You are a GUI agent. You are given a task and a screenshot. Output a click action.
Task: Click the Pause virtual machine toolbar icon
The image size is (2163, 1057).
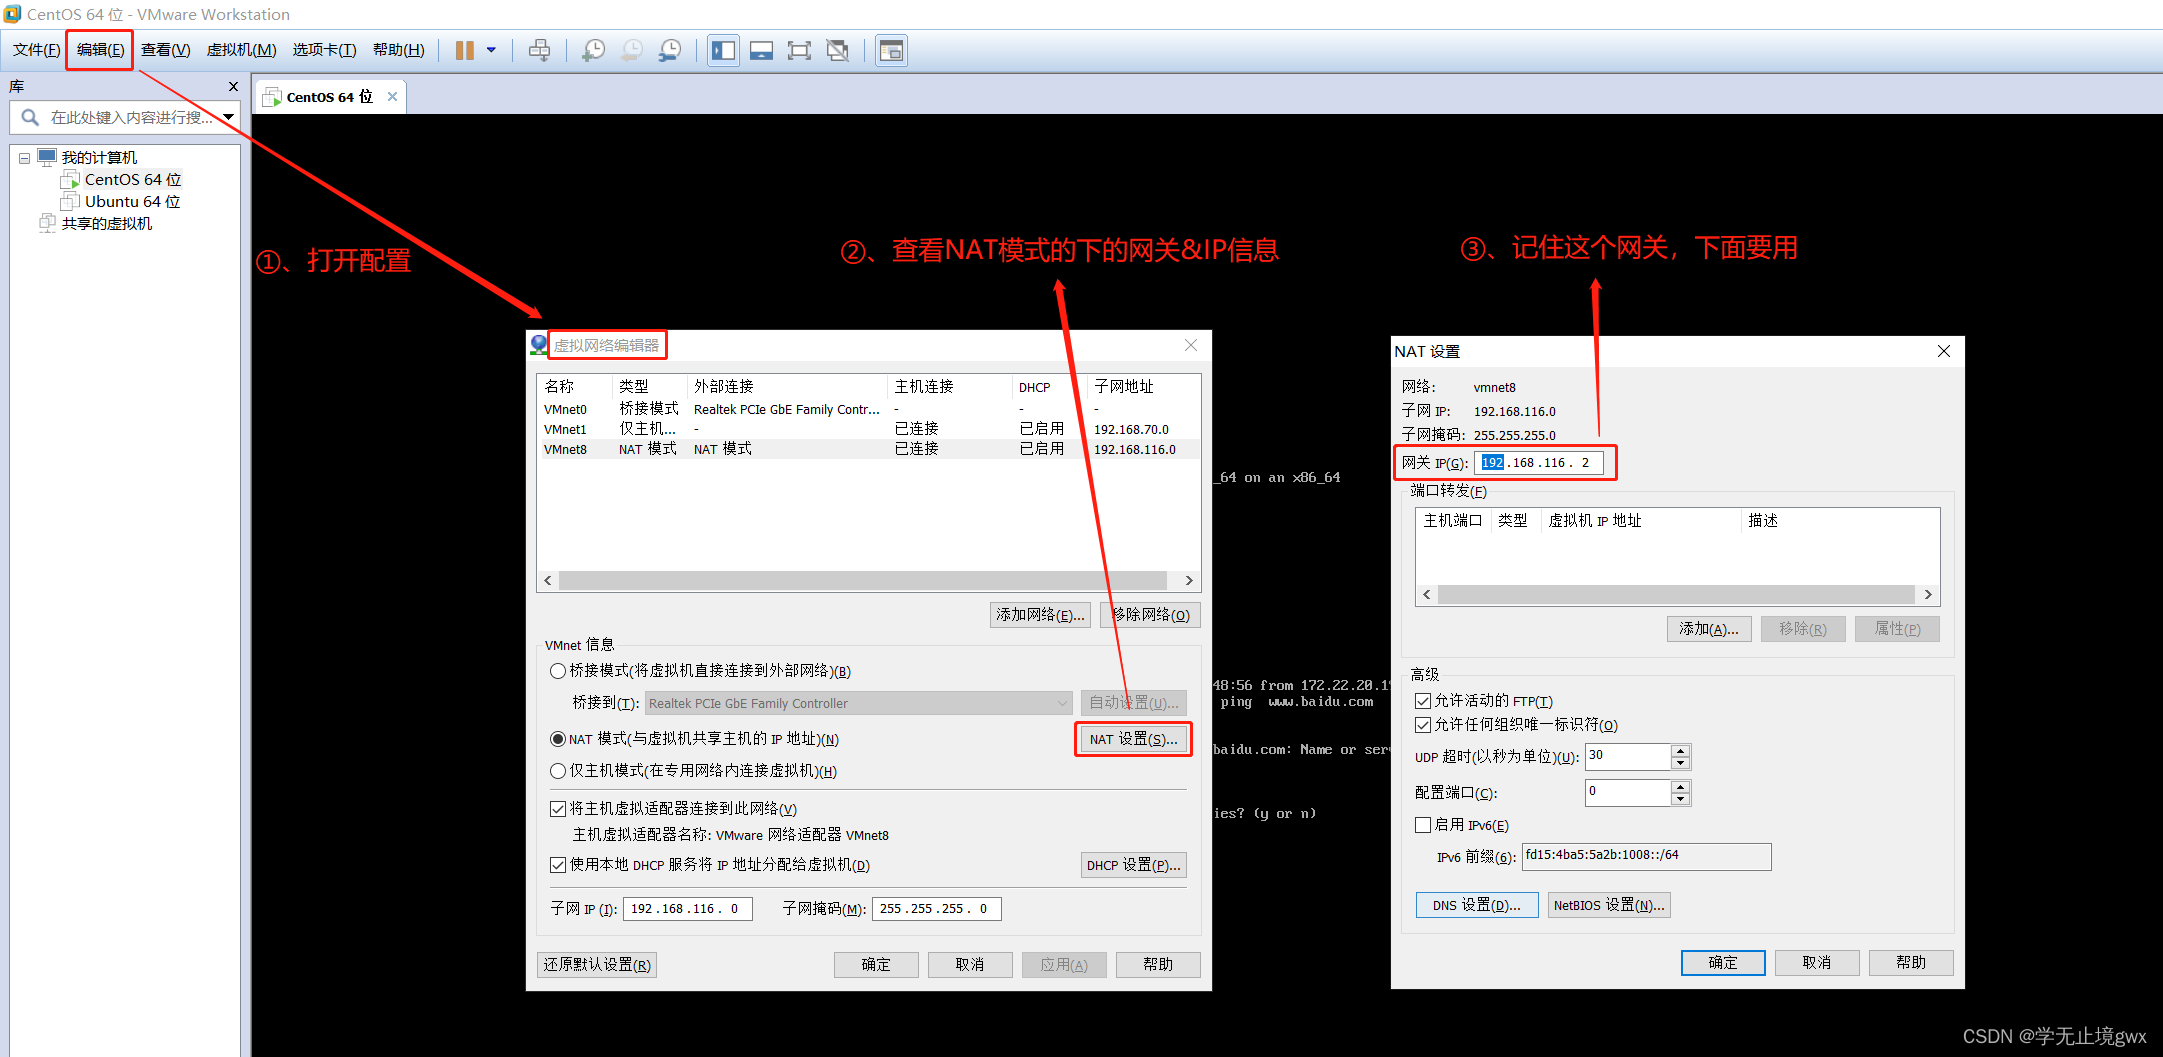[465, 50]
